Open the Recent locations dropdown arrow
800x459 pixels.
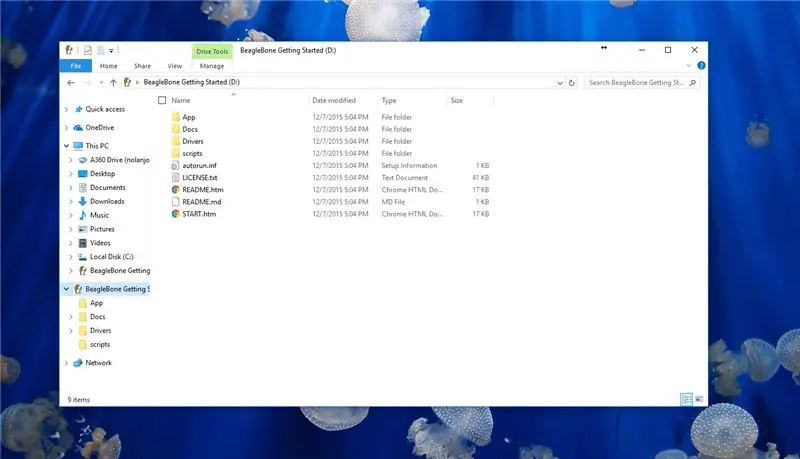pyautogui.click(x=102, y=83)
